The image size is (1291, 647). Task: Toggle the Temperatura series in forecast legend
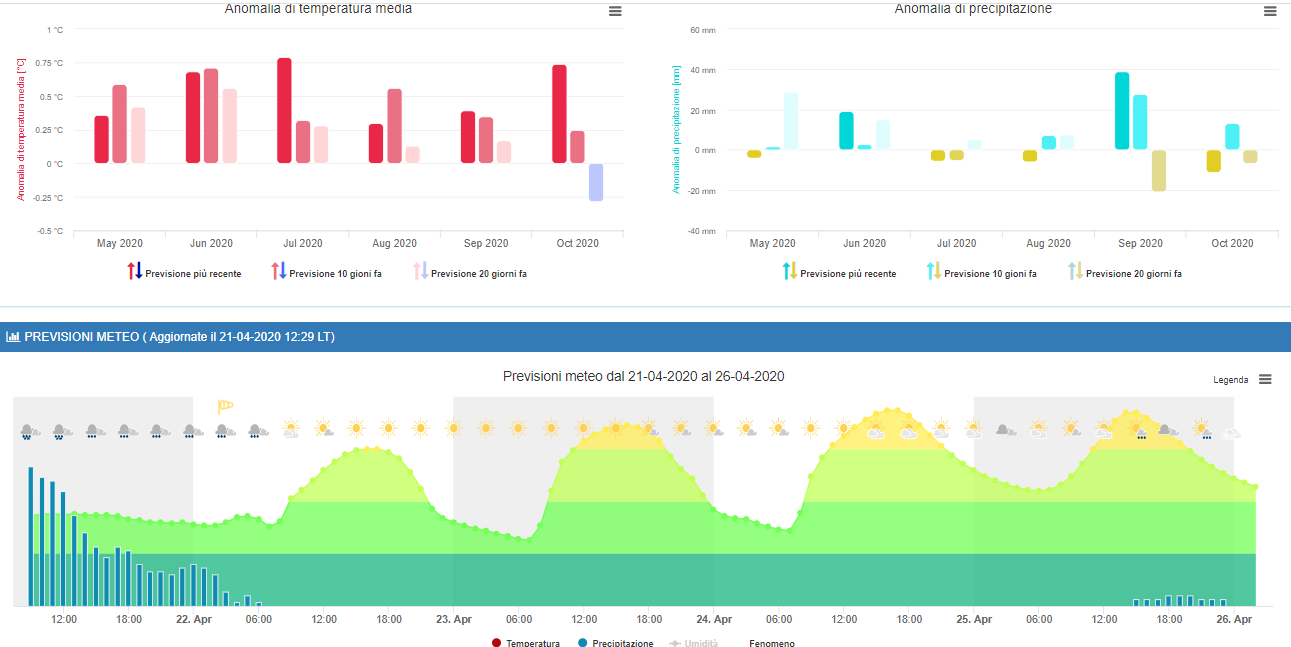coord(525,643)
